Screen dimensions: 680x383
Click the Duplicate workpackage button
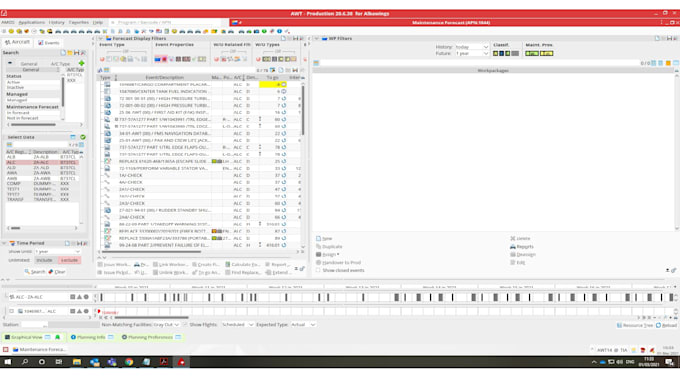[x=329, y=246]
